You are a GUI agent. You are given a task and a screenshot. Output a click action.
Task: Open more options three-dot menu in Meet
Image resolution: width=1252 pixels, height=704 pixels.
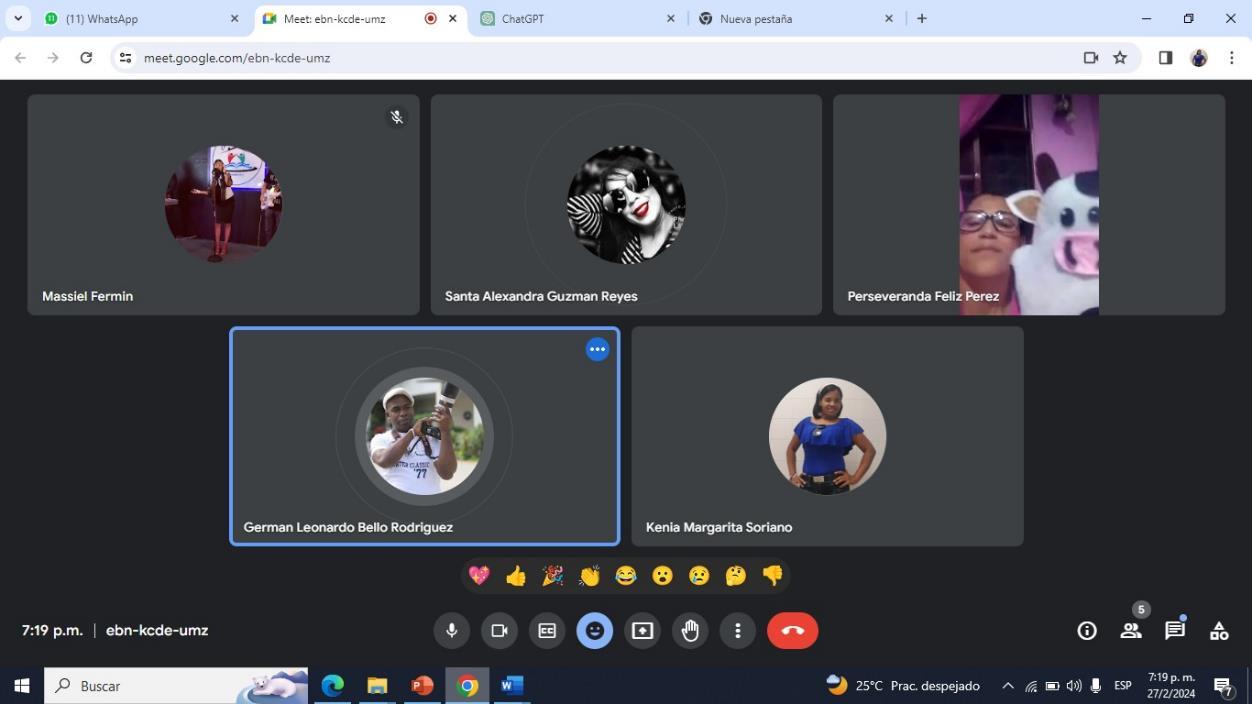click(738, 631)
